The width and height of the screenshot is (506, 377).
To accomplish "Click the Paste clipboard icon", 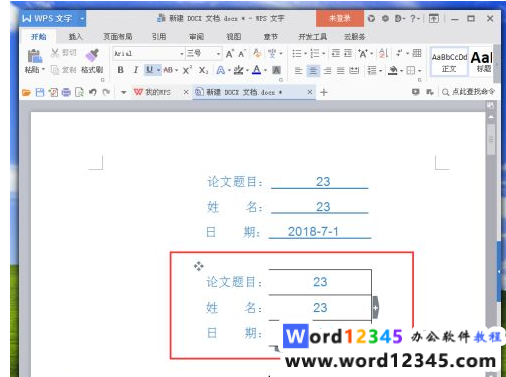I will click(x=34, y=56).
